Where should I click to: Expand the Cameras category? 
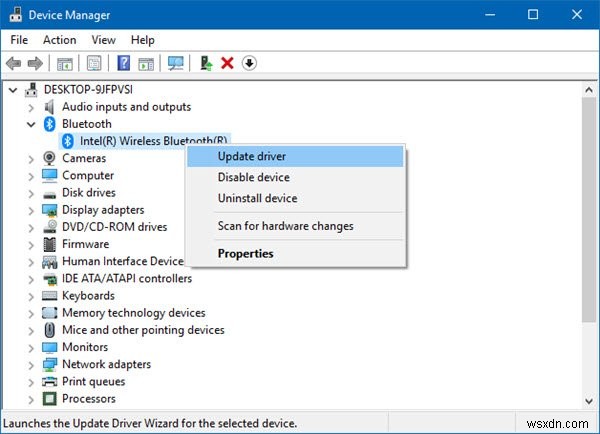31,159
